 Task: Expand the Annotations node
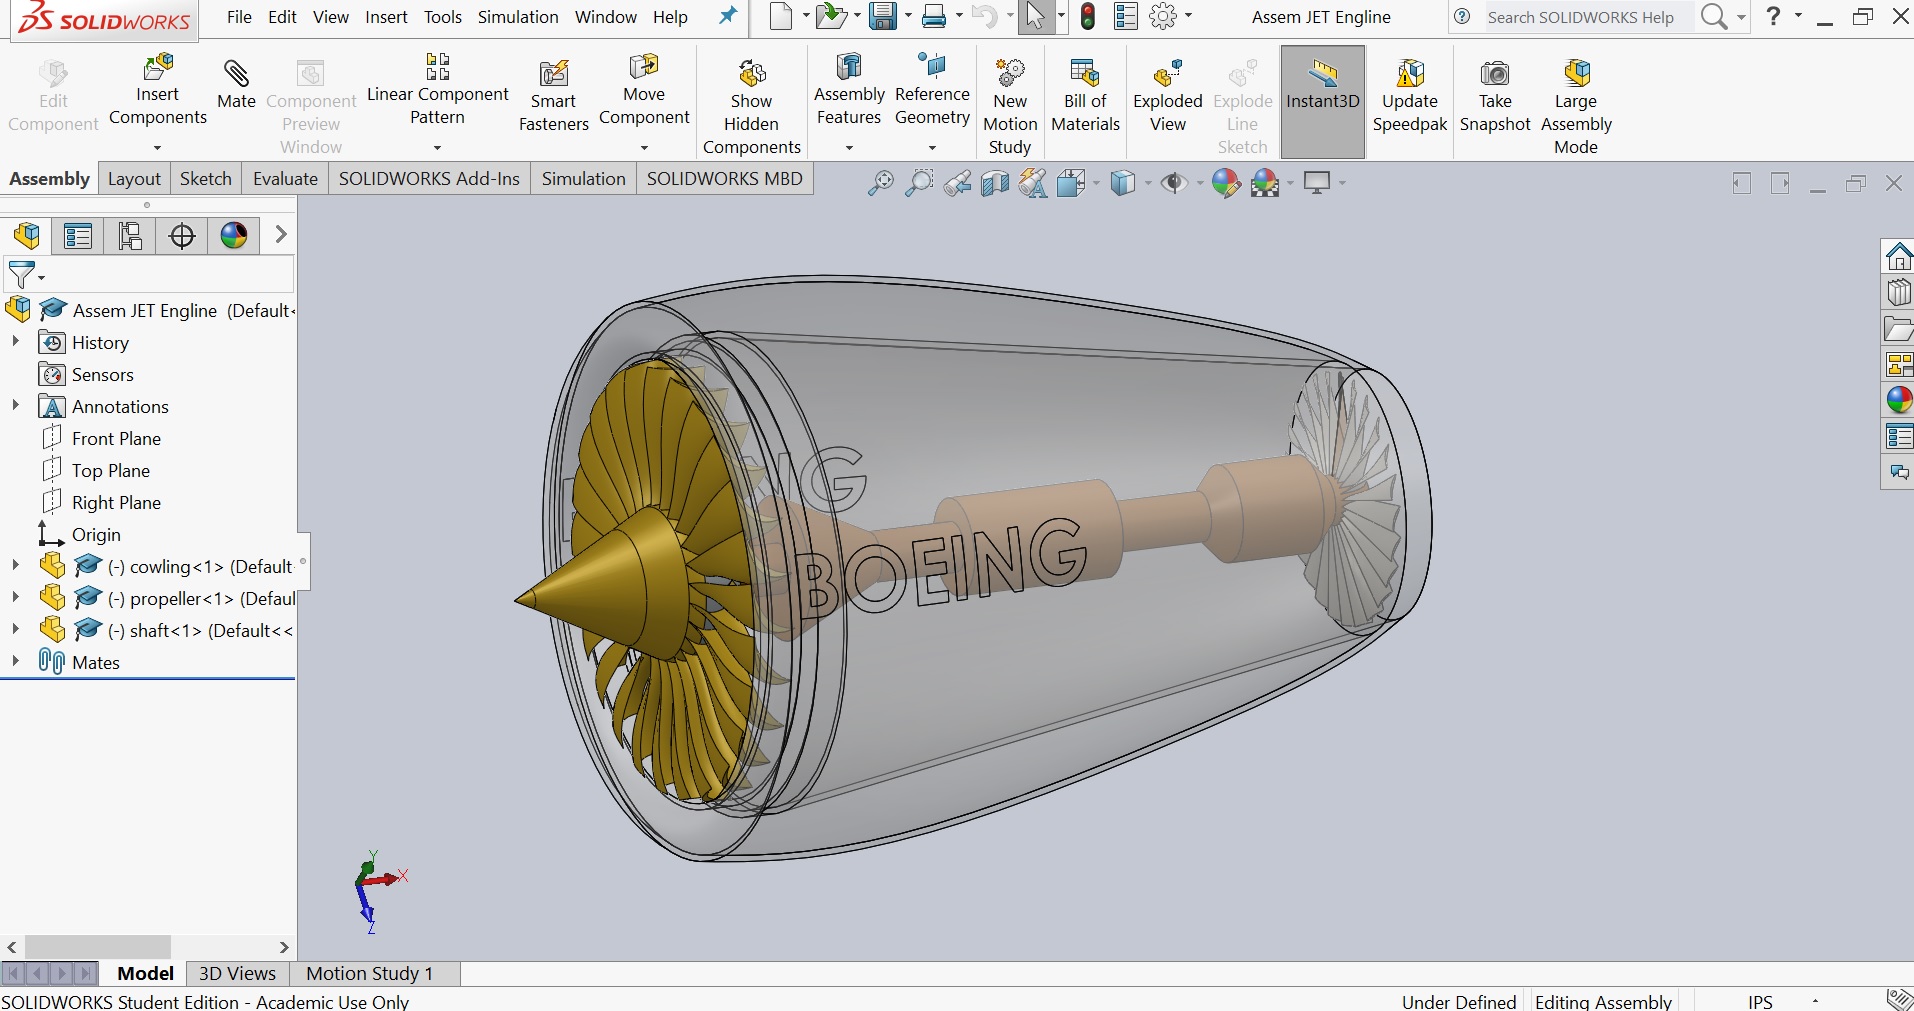click(x=15, y=406)
